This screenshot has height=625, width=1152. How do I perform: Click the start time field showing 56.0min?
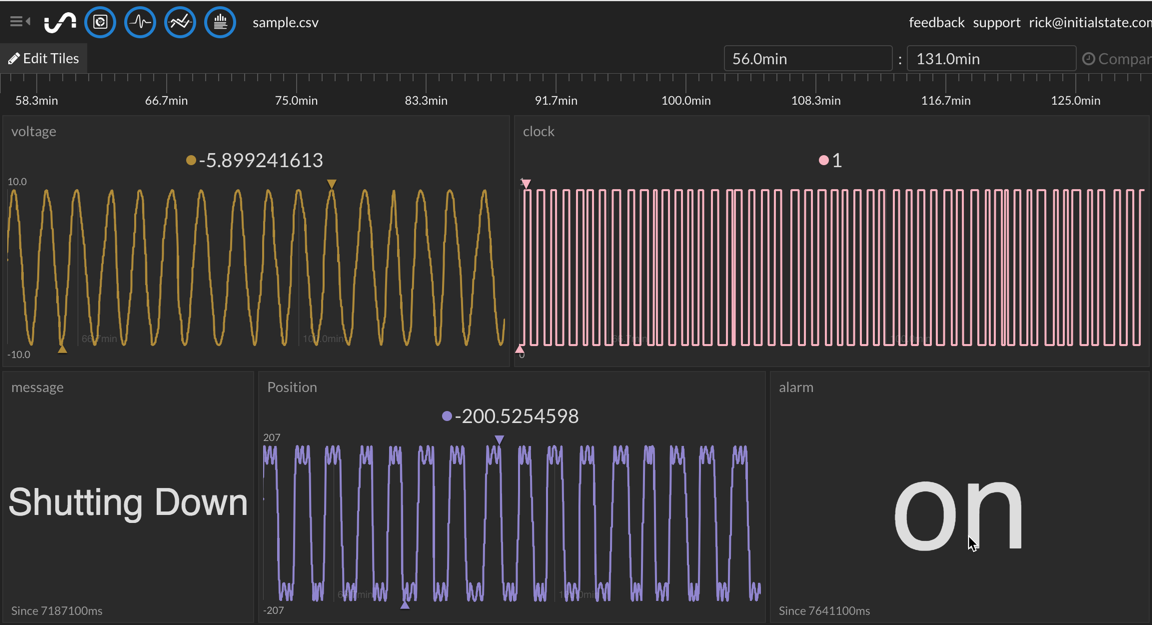pyautogui.click(x=807, y=59)
